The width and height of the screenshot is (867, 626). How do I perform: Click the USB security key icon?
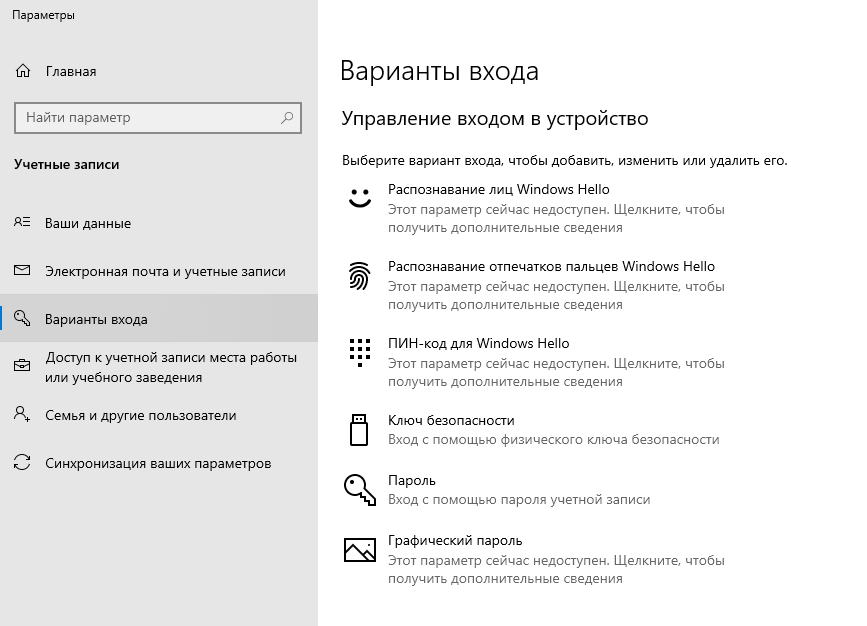(359, 430)
